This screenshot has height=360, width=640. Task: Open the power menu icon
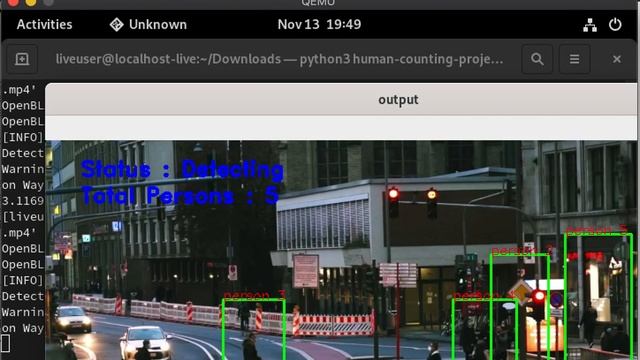pos(615,24)
